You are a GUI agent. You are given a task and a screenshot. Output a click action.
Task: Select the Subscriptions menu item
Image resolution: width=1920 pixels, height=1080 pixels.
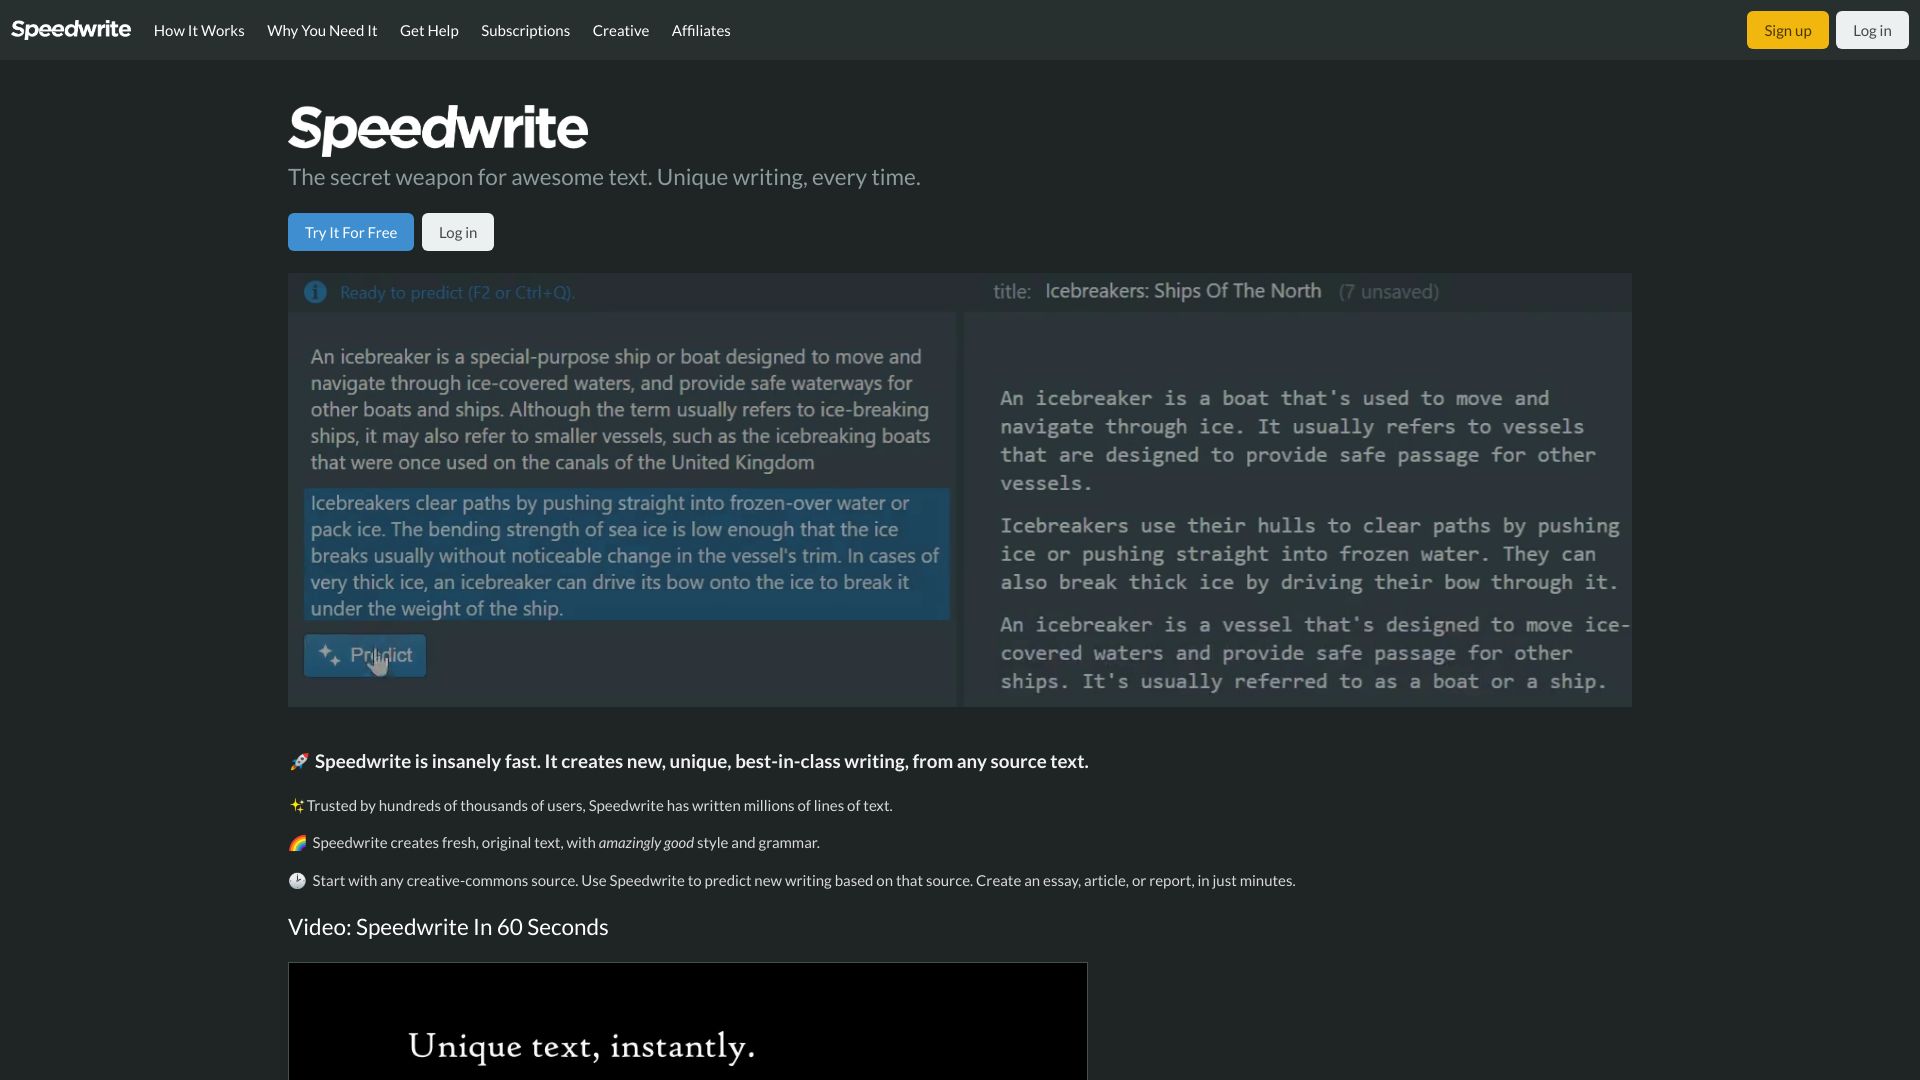526,29
